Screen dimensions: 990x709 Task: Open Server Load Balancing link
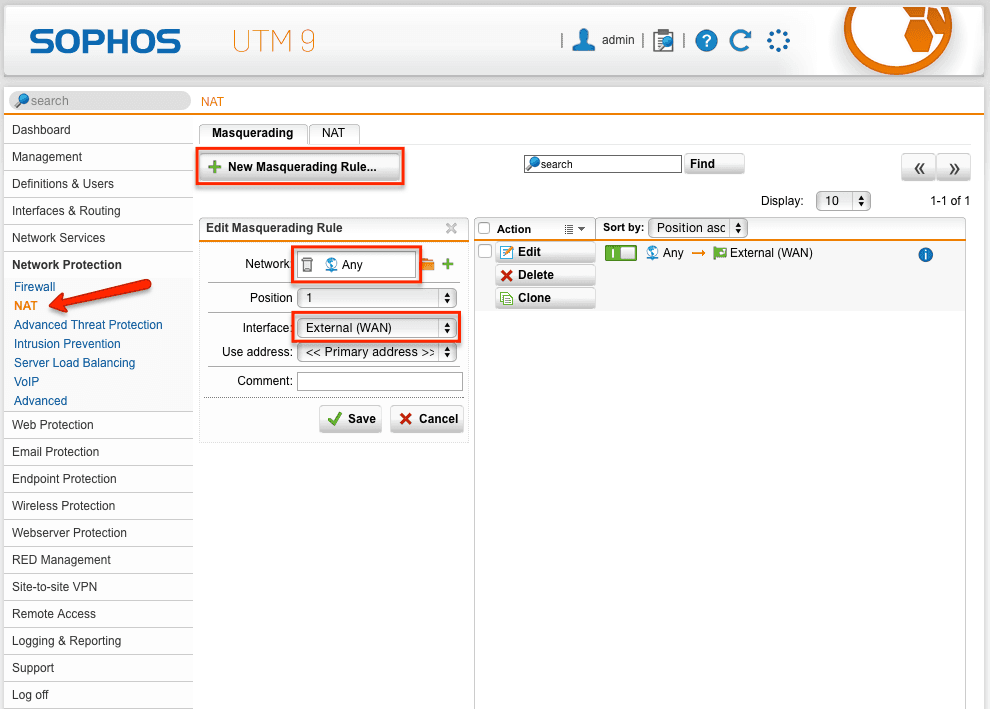[75, 363]
